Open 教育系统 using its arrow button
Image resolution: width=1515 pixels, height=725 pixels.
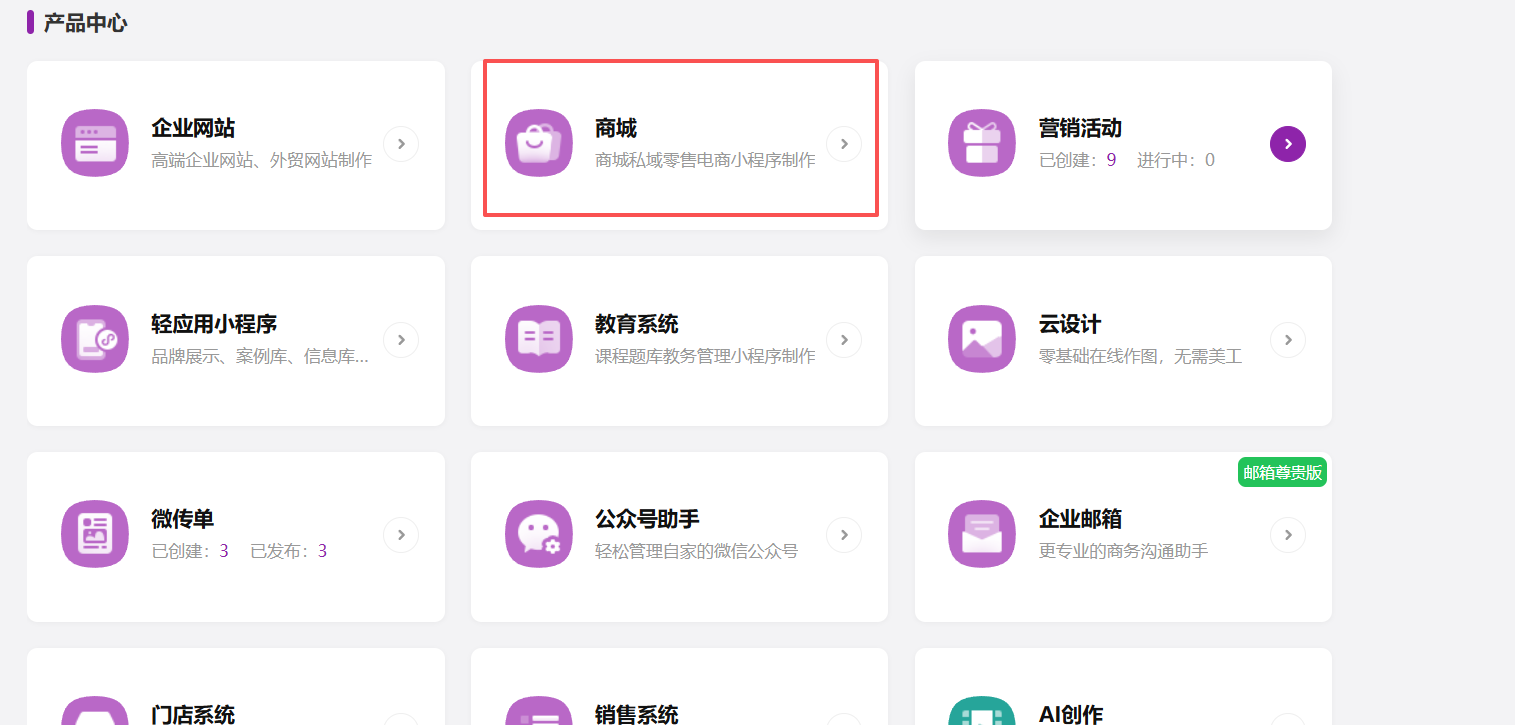click(844, 340)
